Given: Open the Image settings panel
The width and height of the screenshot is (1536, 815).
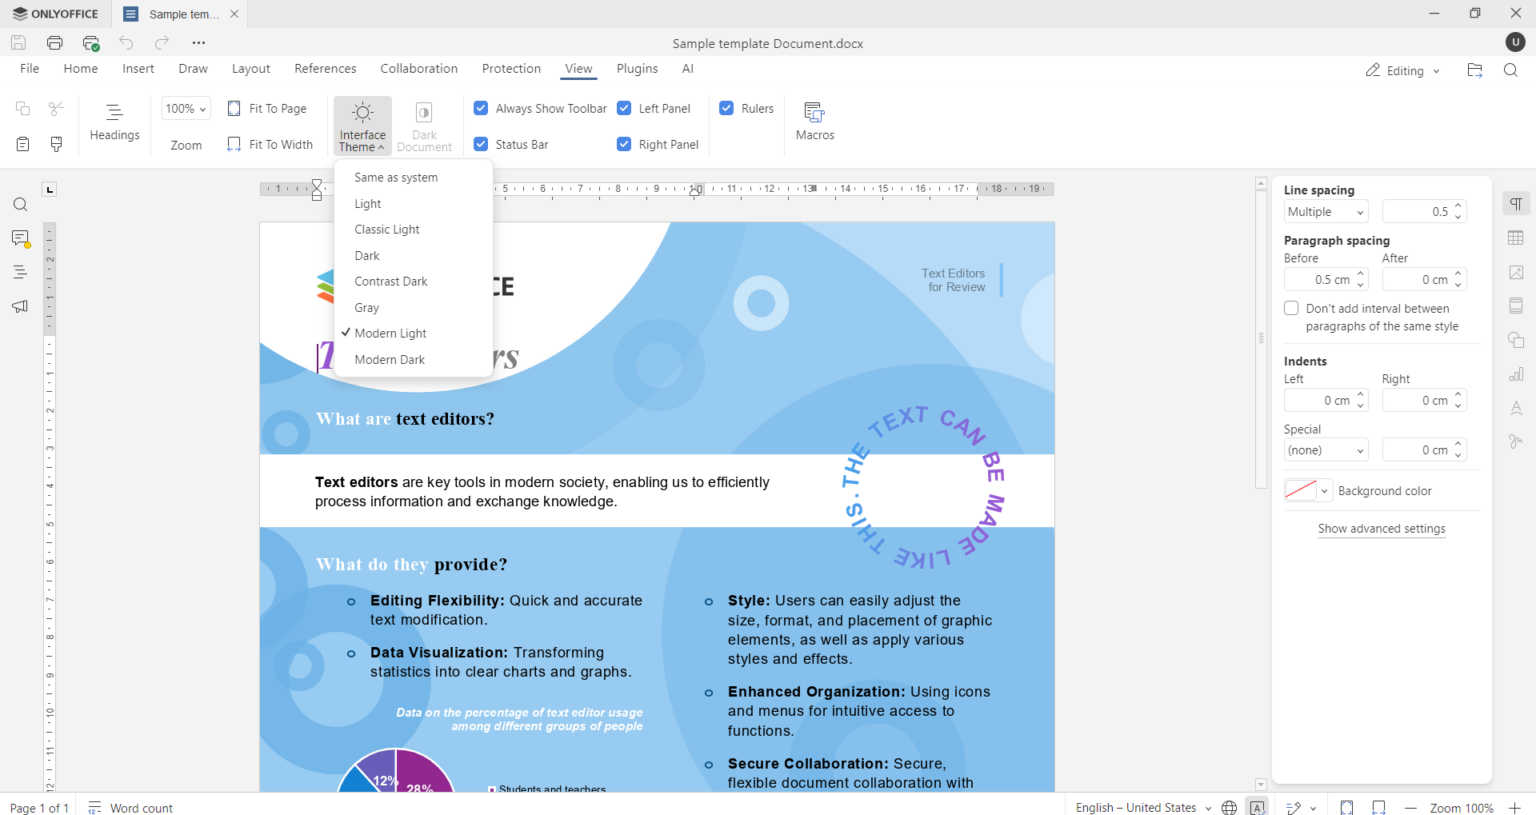Looking at the screenshot, I should (1516, 272).
